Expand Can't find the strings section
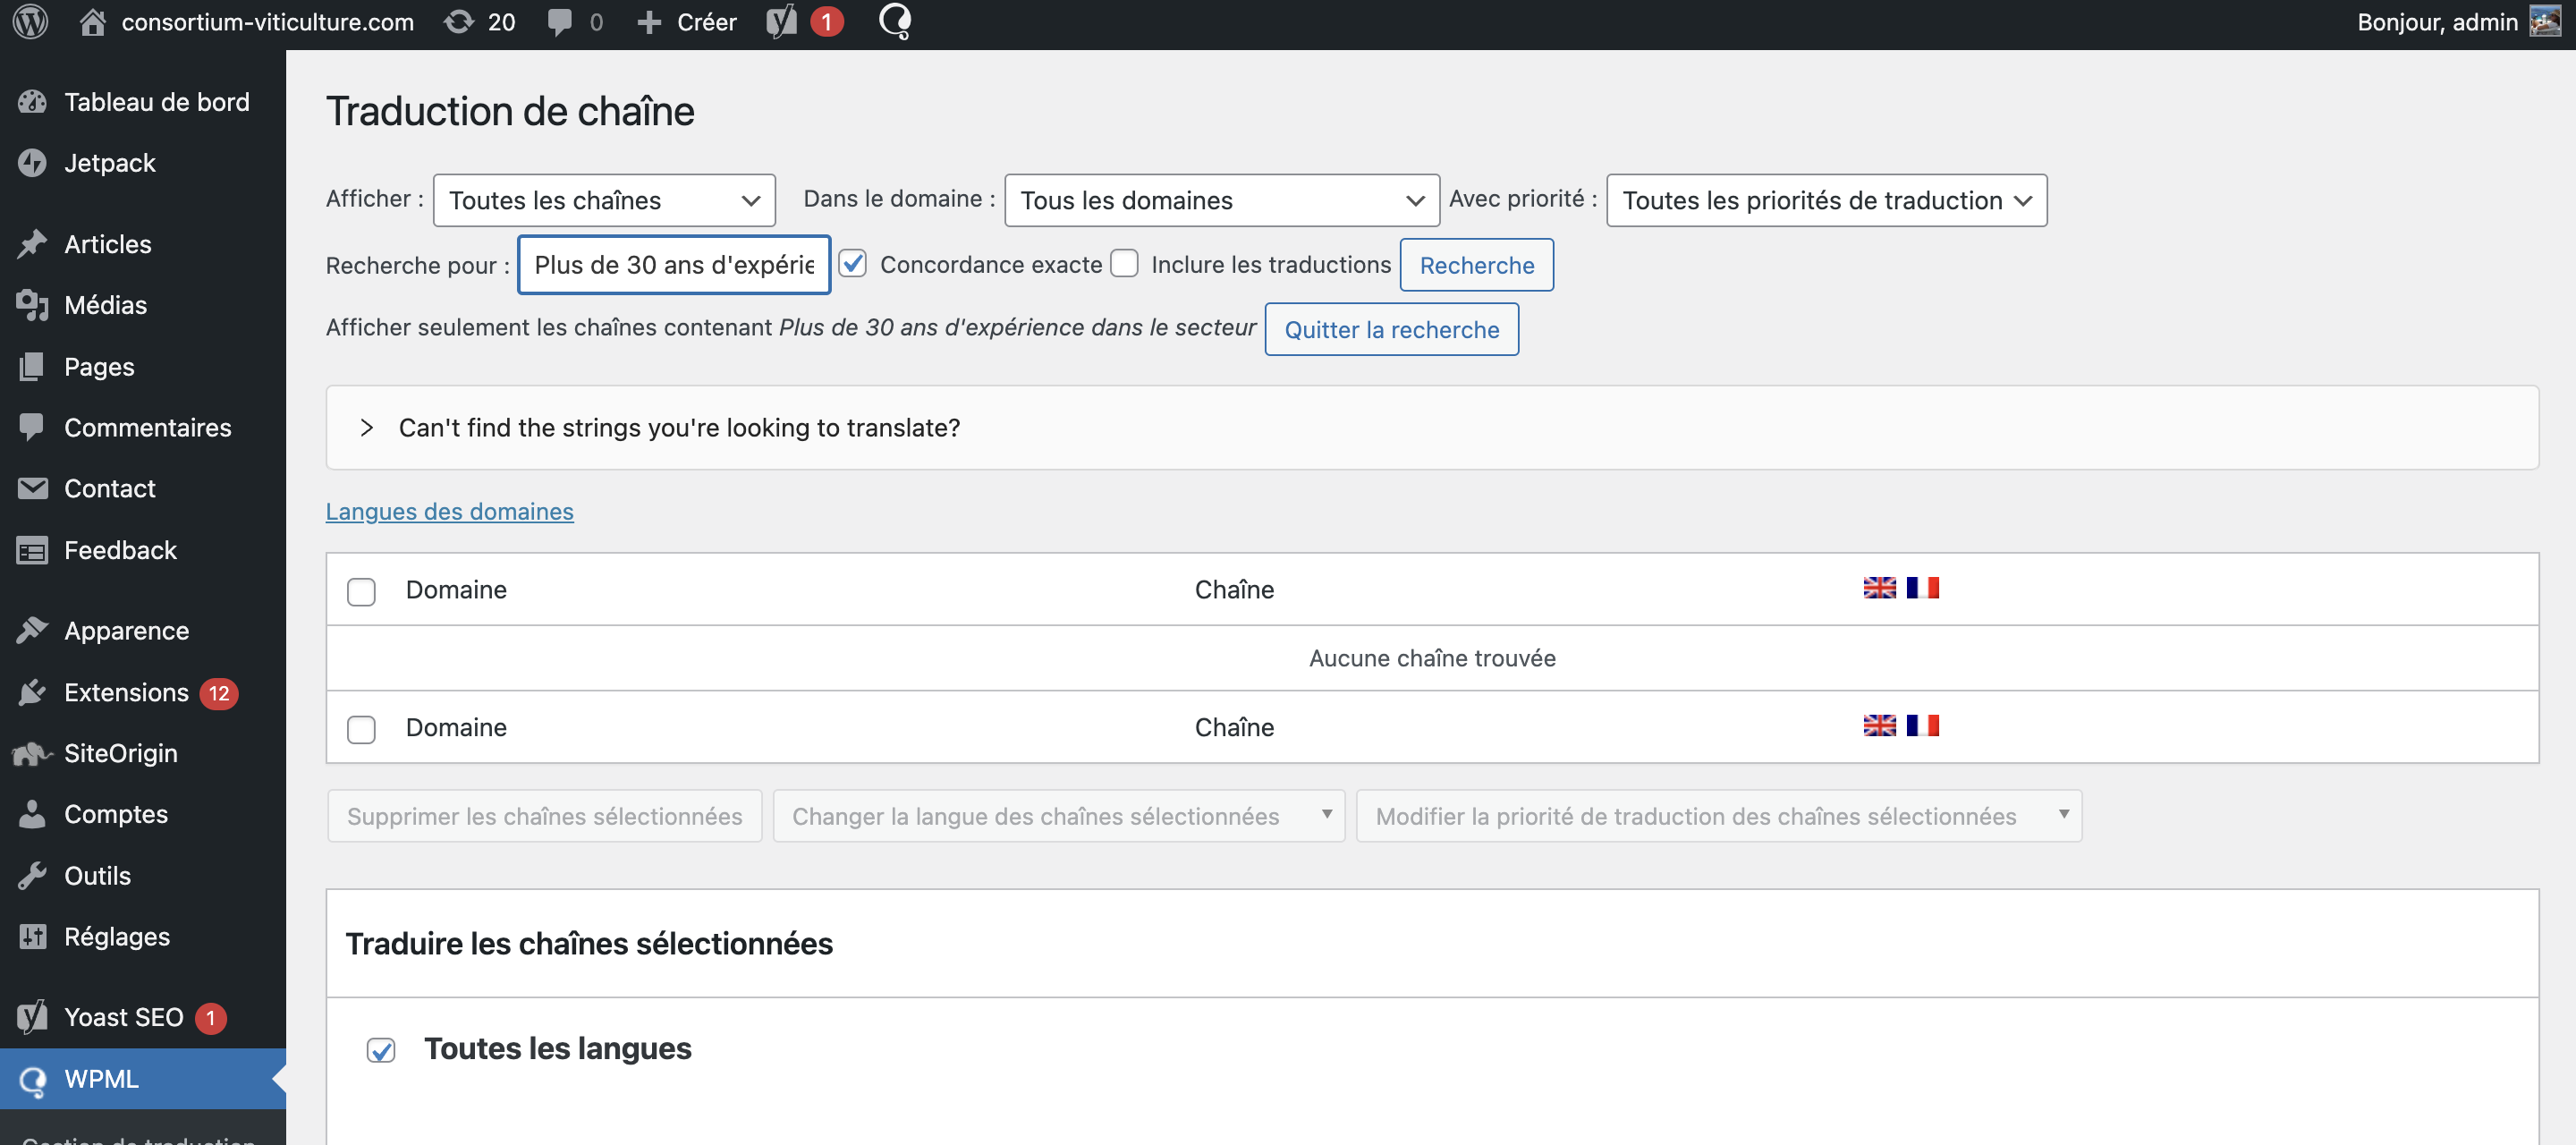Viewport: 2576px width, 1145px height. click(1432, 428)
